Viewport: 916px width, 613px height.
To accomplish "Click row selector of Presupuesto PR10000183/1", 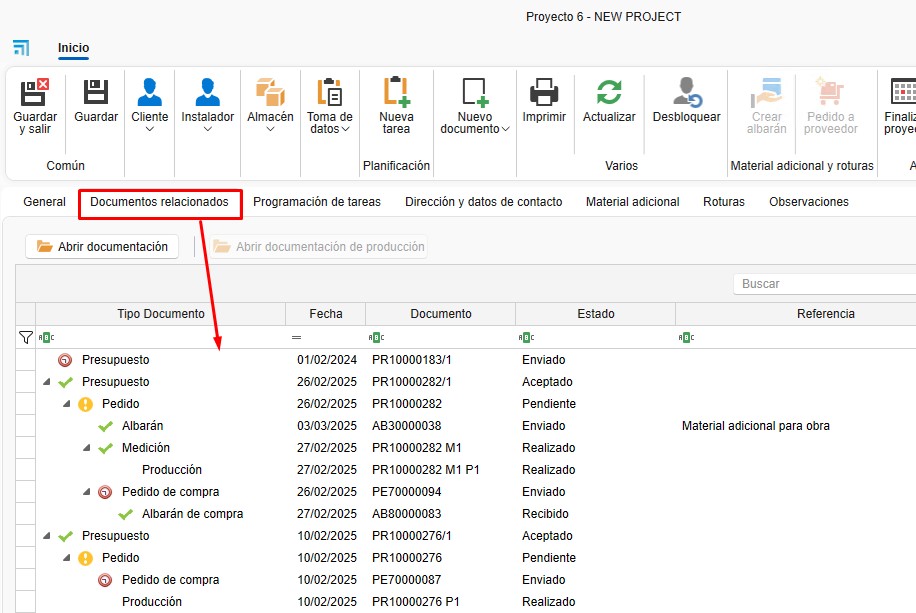I will point(25,360).
